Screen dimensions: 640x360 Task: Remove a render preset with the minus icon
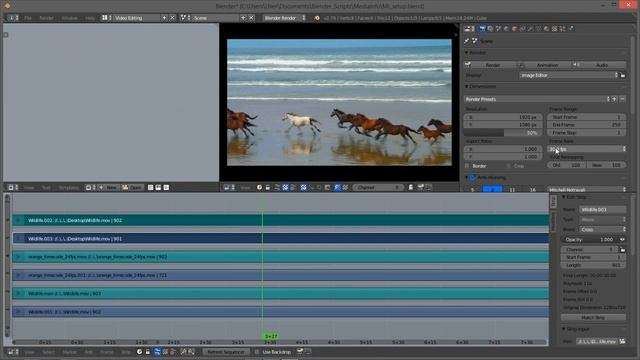[x=622, y=99]
